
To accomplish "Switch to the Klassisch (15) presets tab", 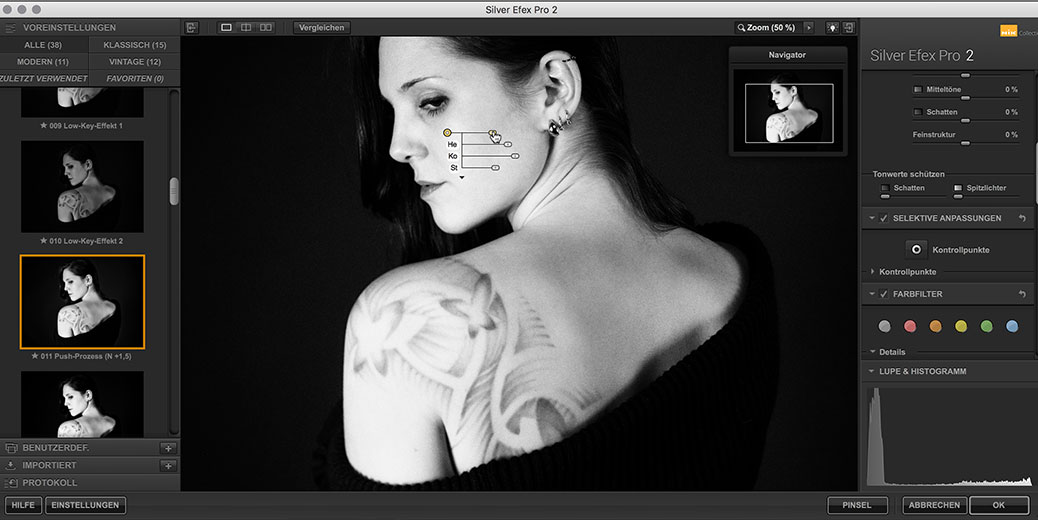I will tap(134, 45).
